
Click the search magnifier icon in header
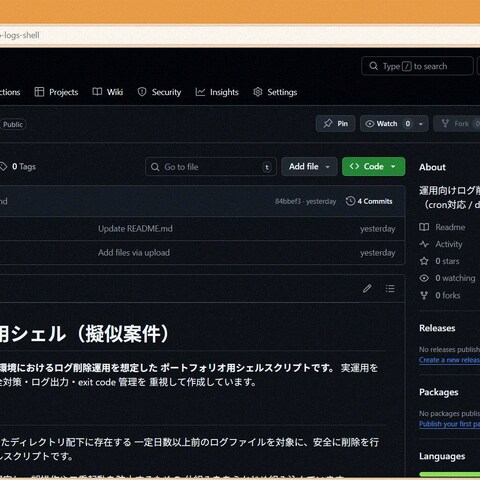tap(374, 66)
